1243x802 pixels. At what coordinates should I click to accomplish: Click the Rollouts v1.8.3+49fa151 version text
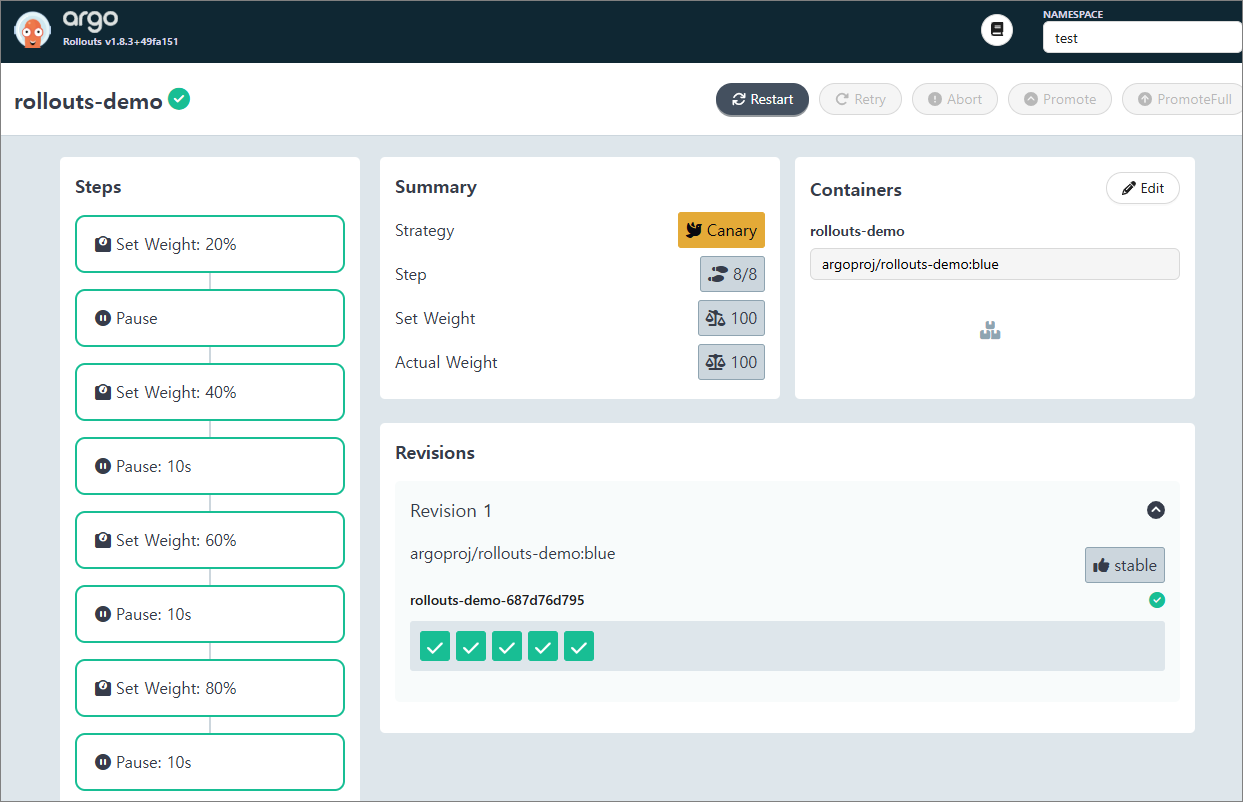tap(120, 42)
